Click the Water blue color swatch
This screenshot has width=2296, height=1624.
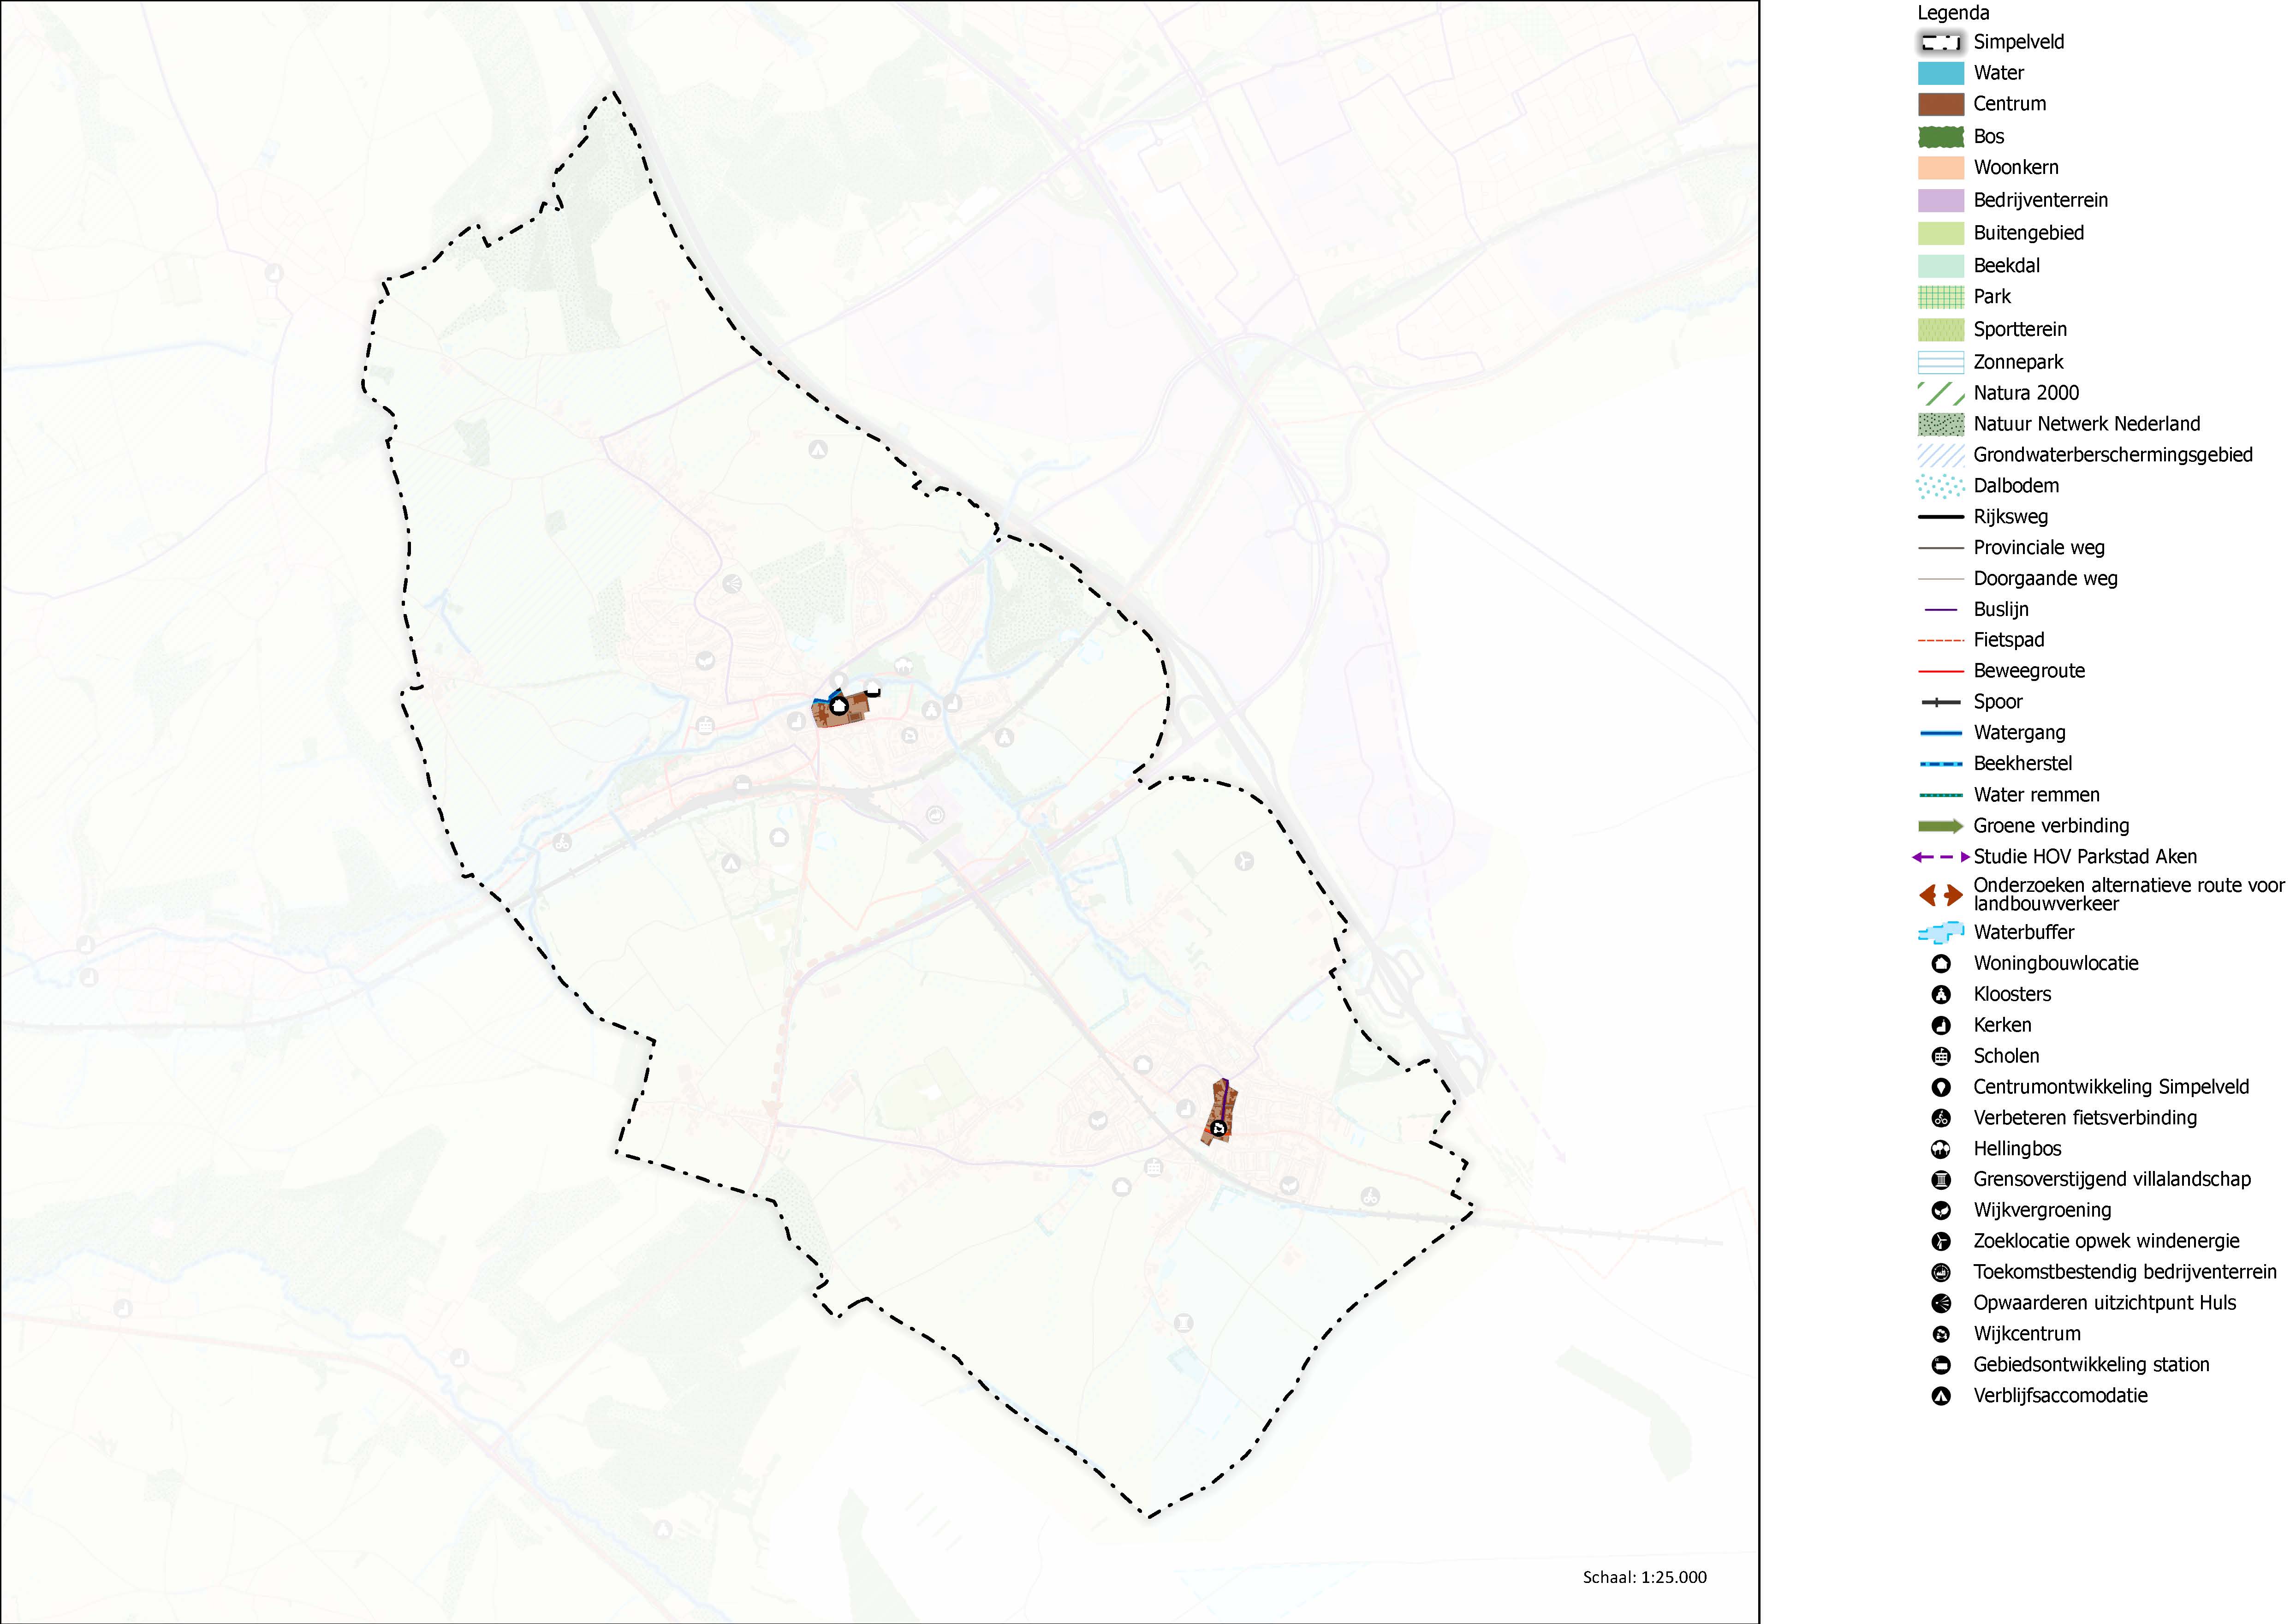coord(1940,73)
